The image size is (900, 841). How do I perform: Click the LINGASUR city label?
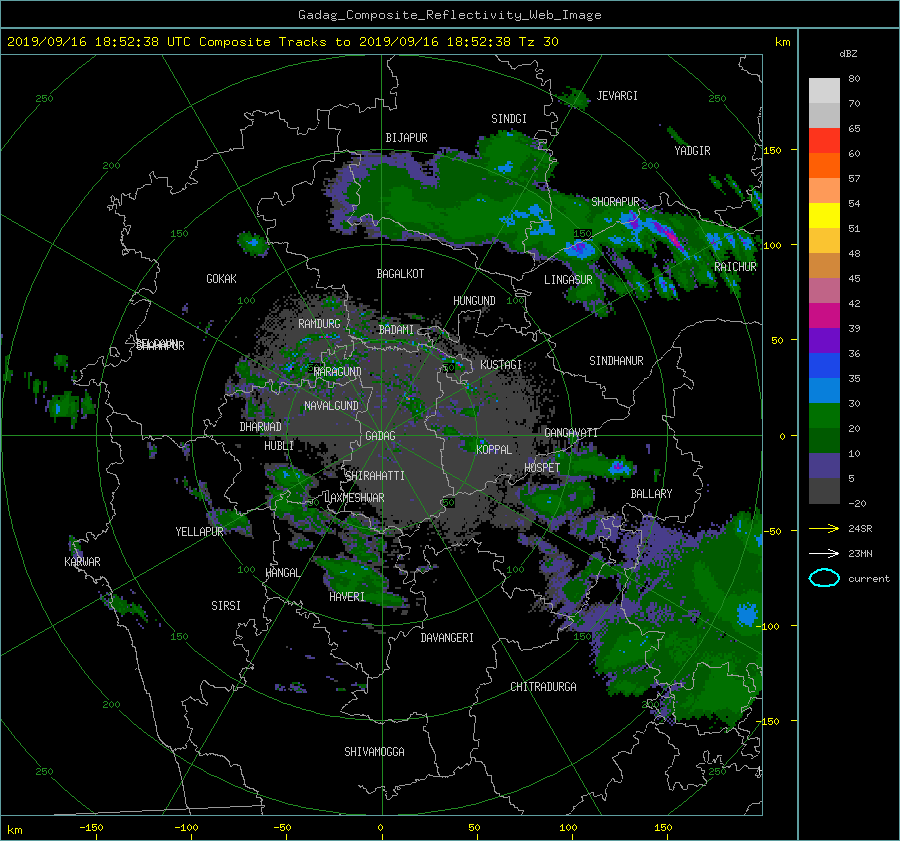tap(568, 280)
